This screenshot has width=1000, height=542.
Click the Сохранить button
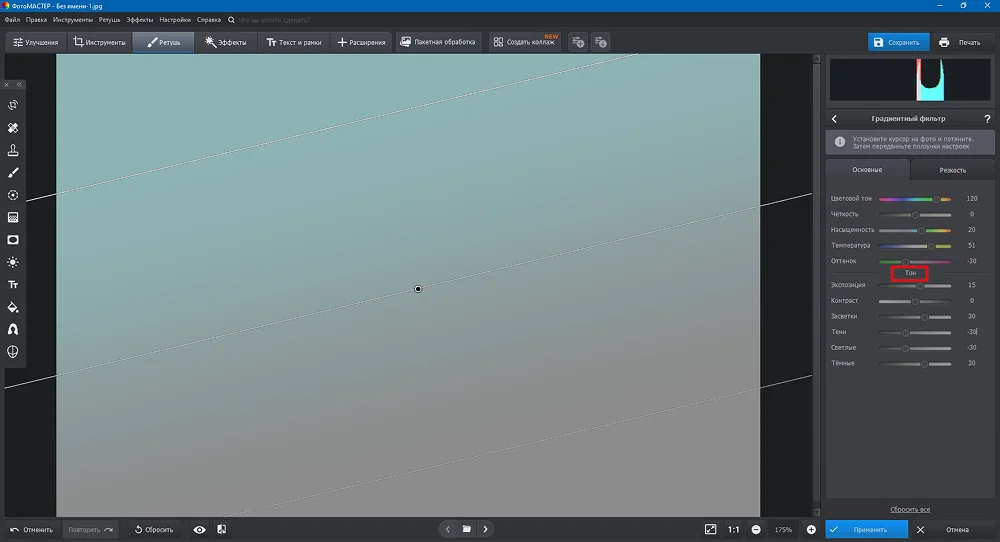898,42
